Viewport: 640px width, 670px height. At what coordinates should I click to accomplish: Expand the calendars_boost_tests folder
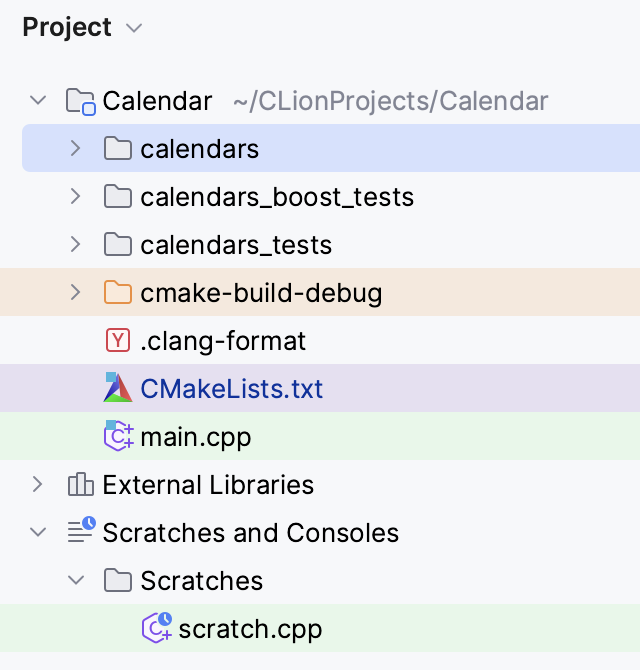(76, 196)
